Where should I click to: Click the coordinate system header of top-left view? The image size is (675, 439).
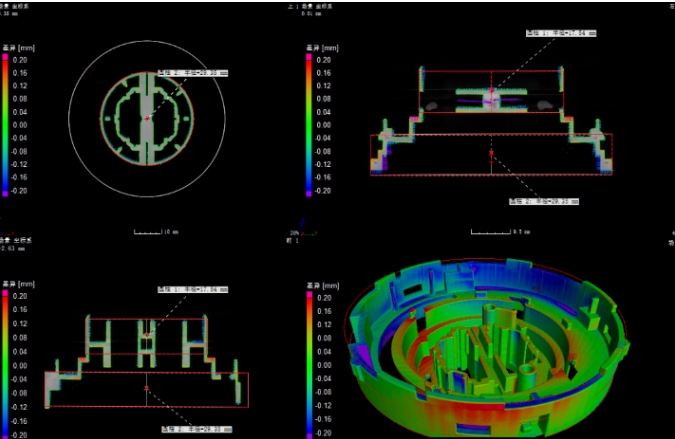click(x=17, y=5)
